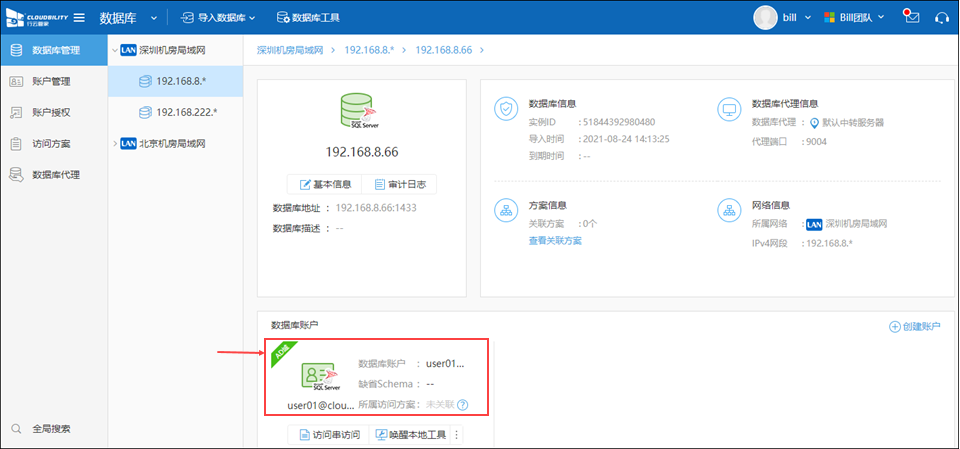Click 创建账户 to add an account
Screen dimensions: 960x449
pos(915,327)
